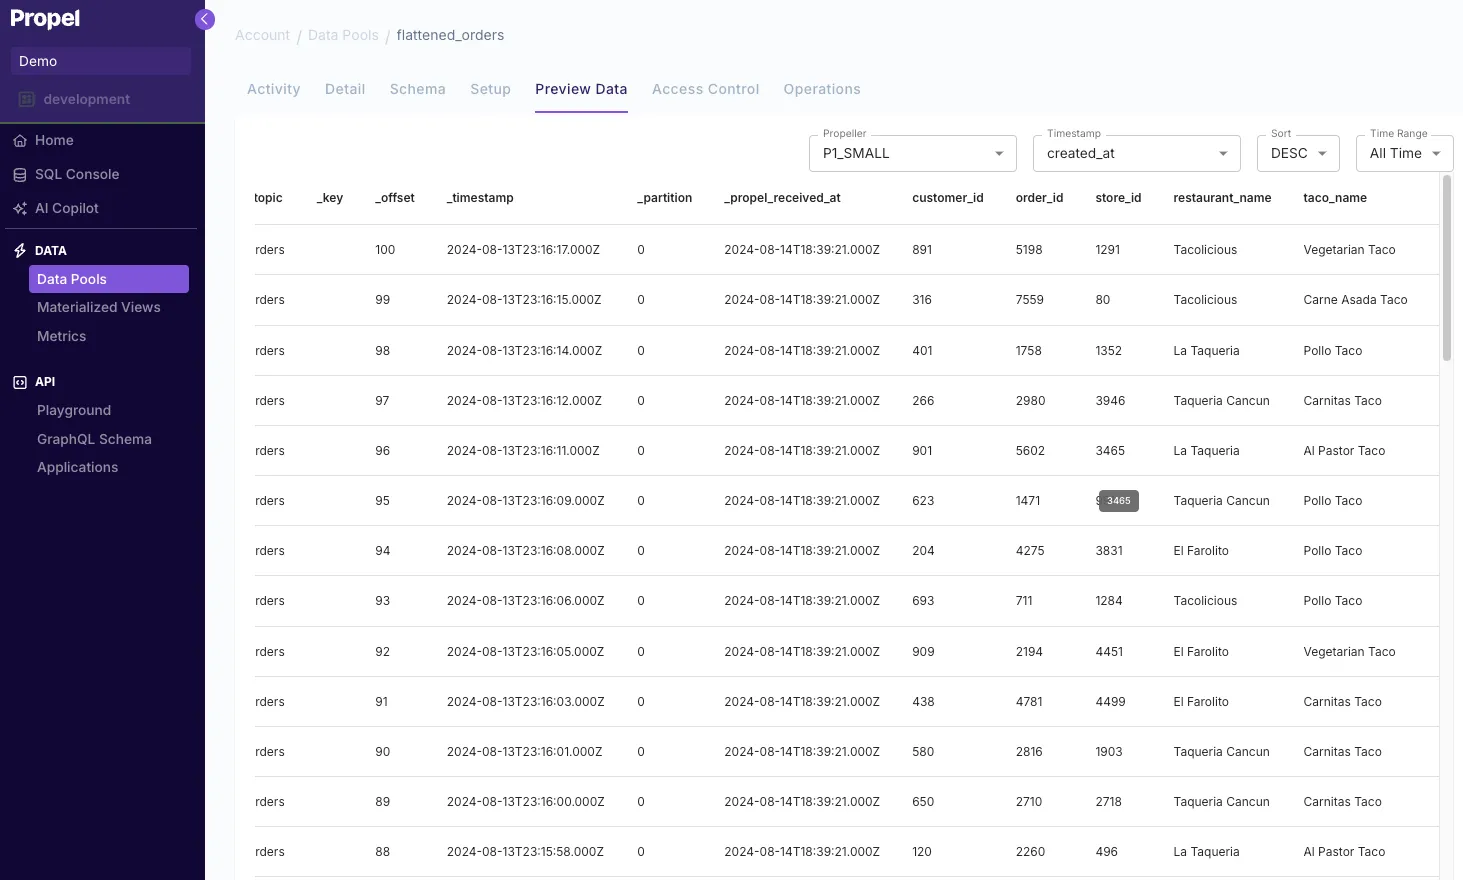Click the _timestamp column header
The width and height of the screenshot is (1463, 880).
[x=480, y=198]
